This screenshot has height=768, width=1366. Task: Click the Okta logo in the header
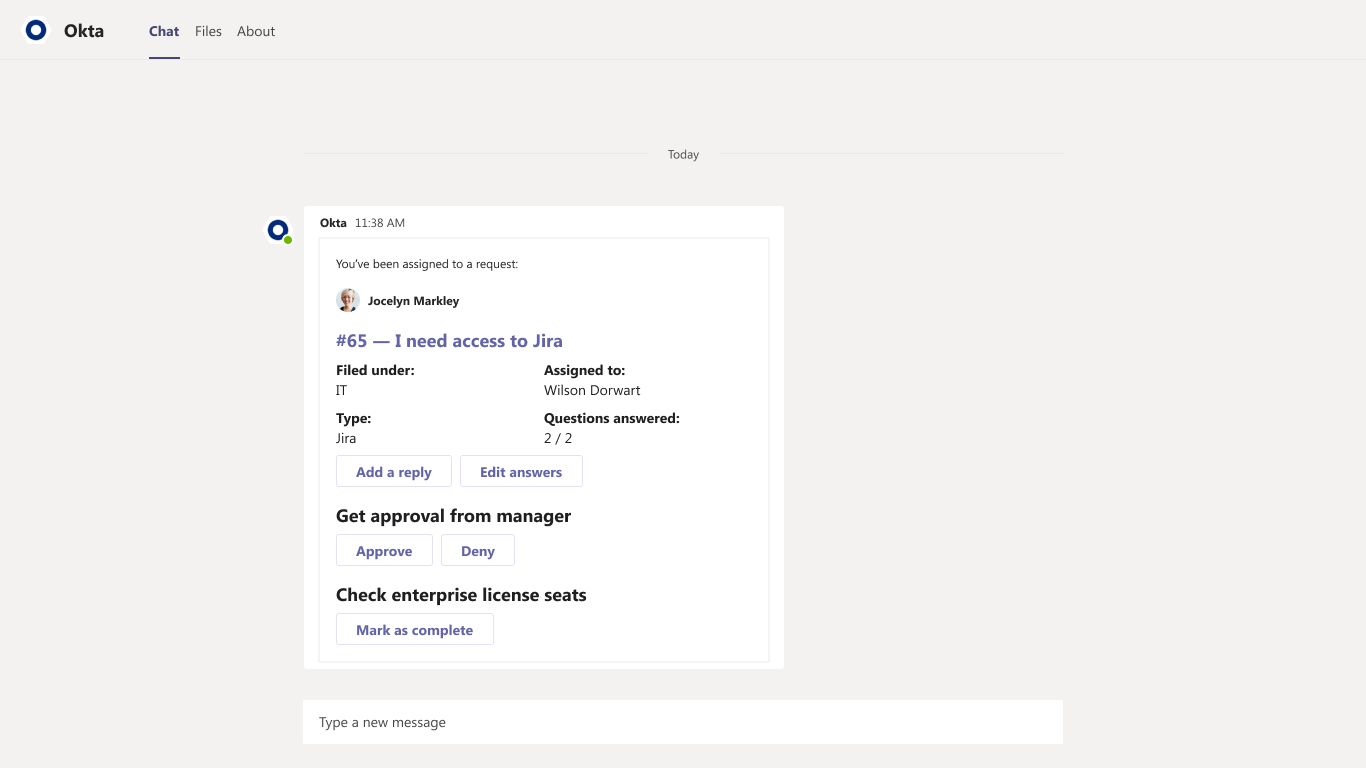37,31
